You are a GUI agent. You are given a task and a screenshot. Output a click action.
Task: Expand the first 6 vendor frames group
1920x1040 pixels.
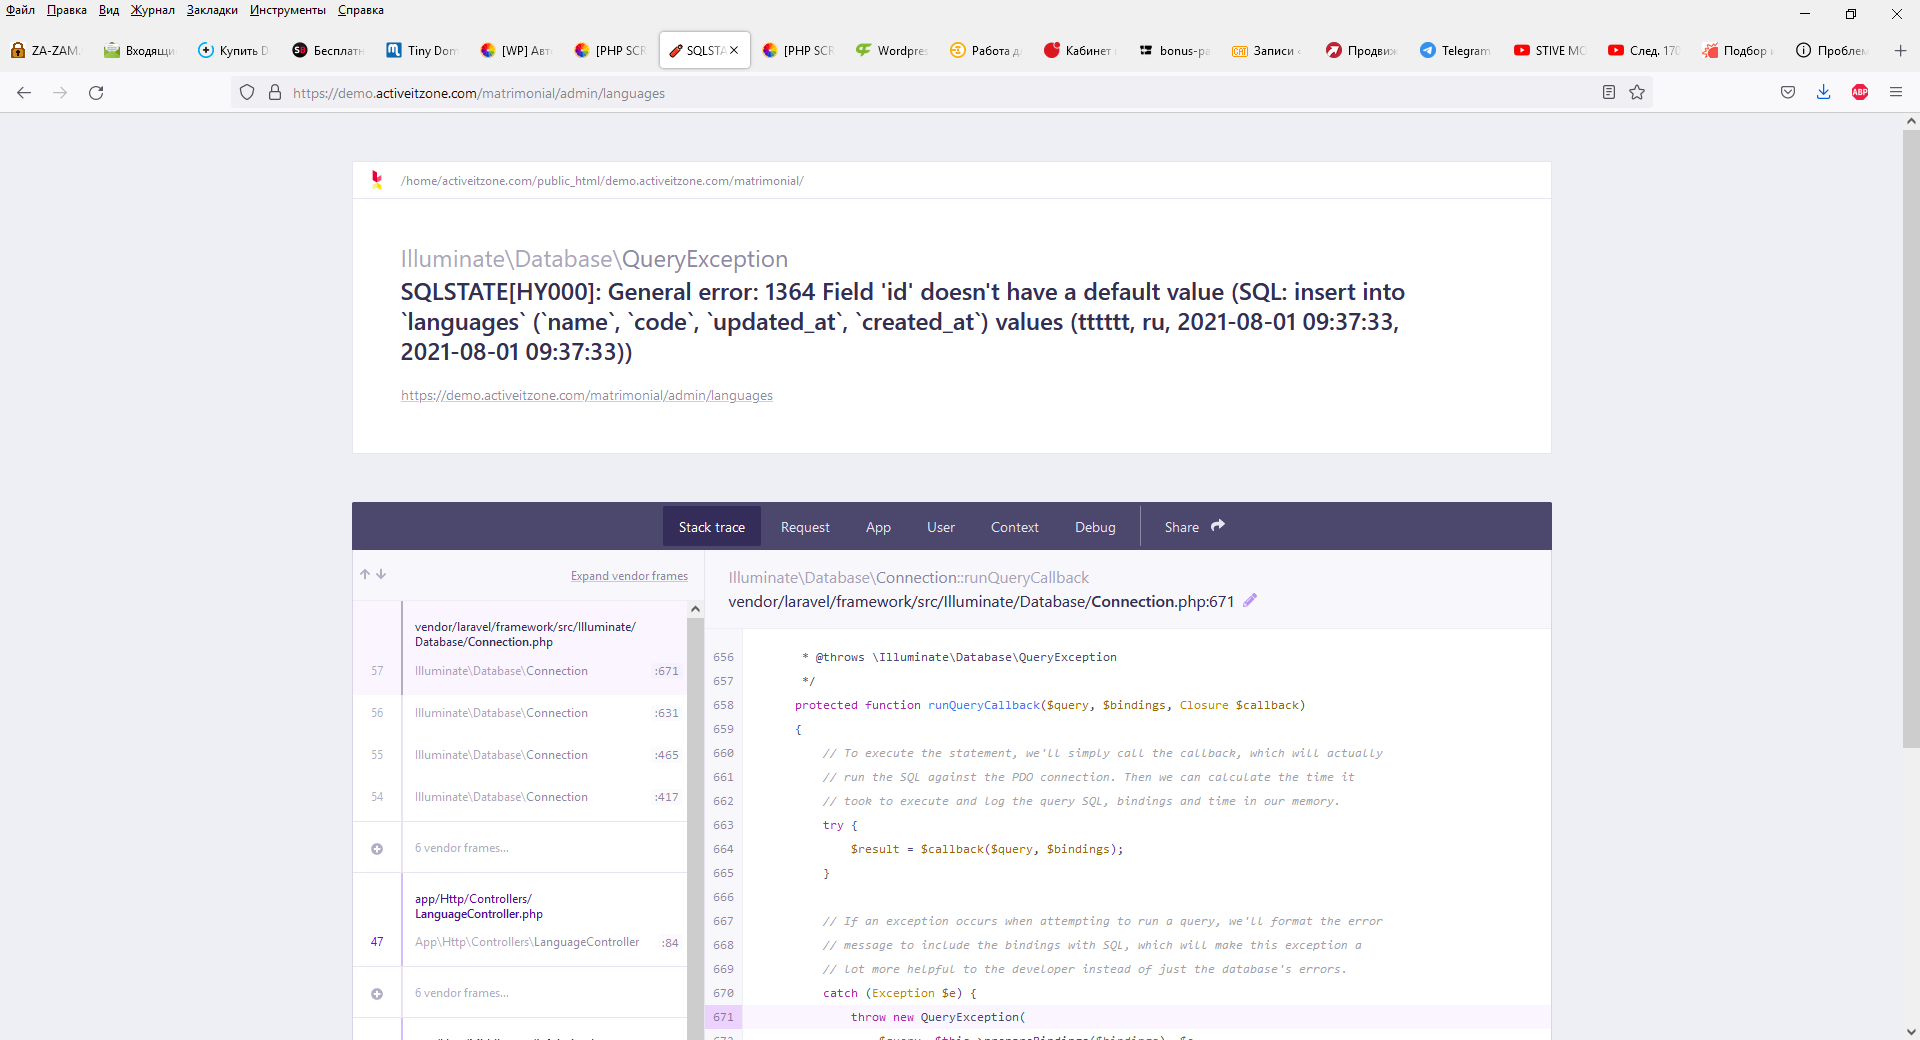click(x=377, y=849)
